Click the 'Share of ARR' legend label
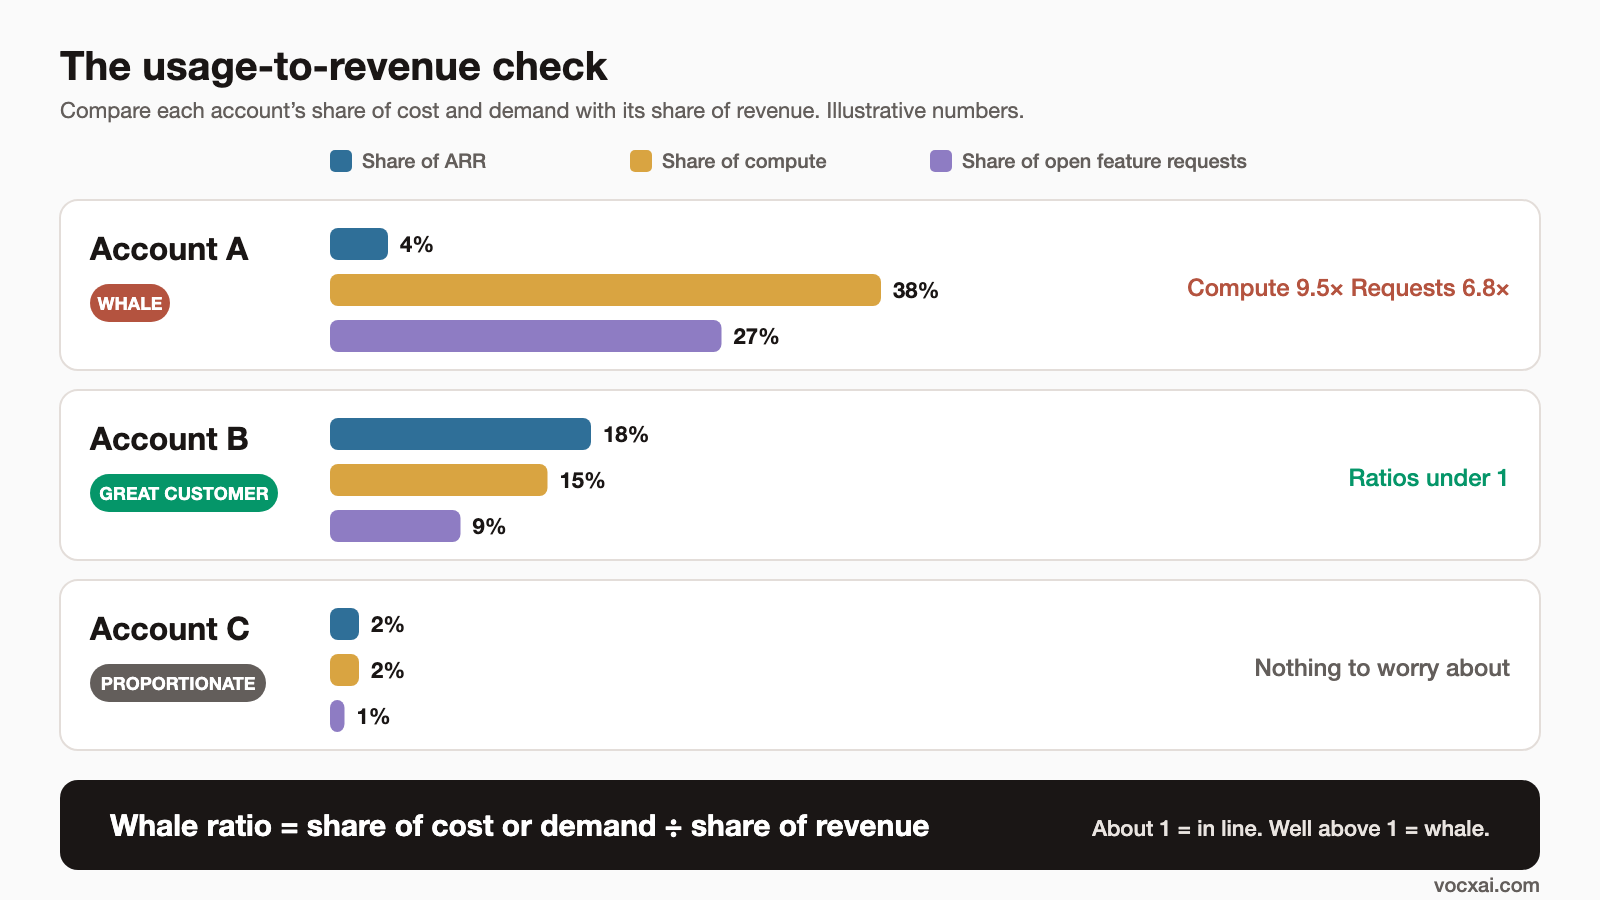 pos(424,161)
